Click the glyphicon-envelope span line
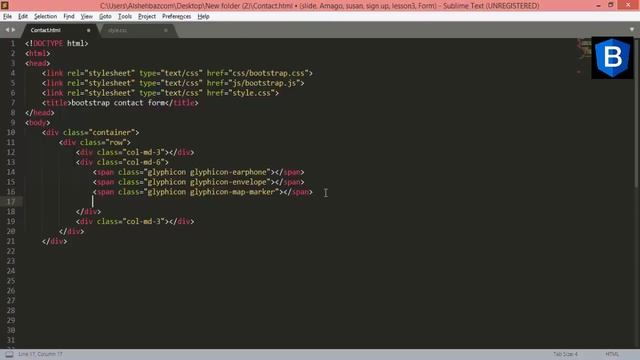This screenshot has width=640, height=360. [x=198, y=182]
